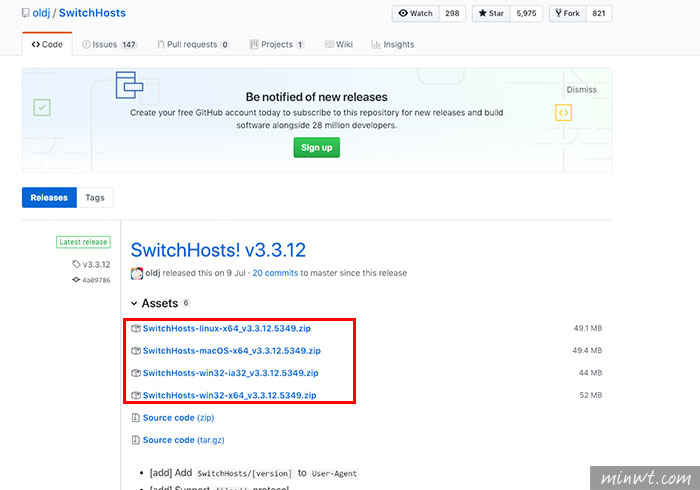Click the green Sign up button

(317, 147)
